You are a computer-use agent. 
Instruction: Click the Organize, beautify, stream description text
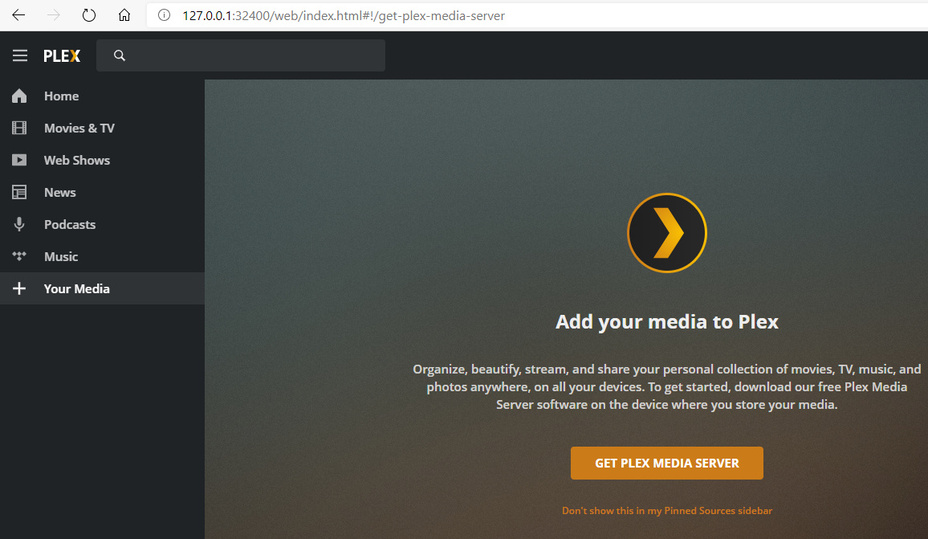pos(667,387)
